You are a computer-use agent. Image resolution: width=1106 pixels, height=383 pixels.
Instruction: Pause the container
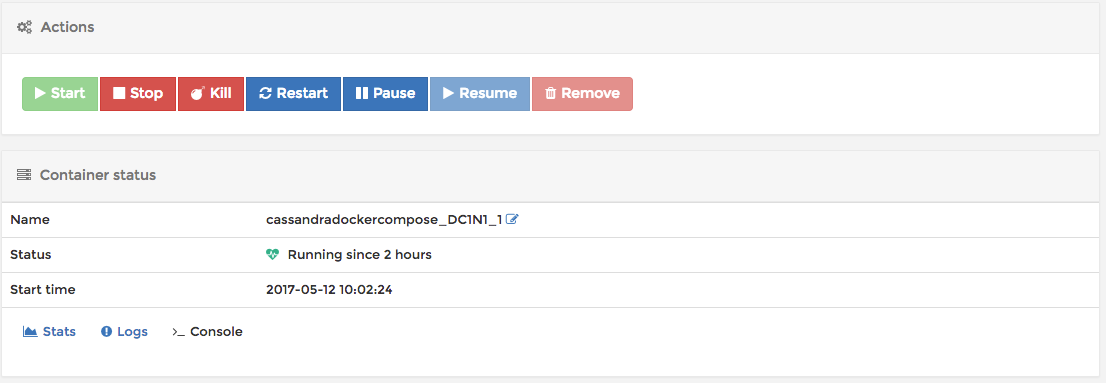click(385, 94)
